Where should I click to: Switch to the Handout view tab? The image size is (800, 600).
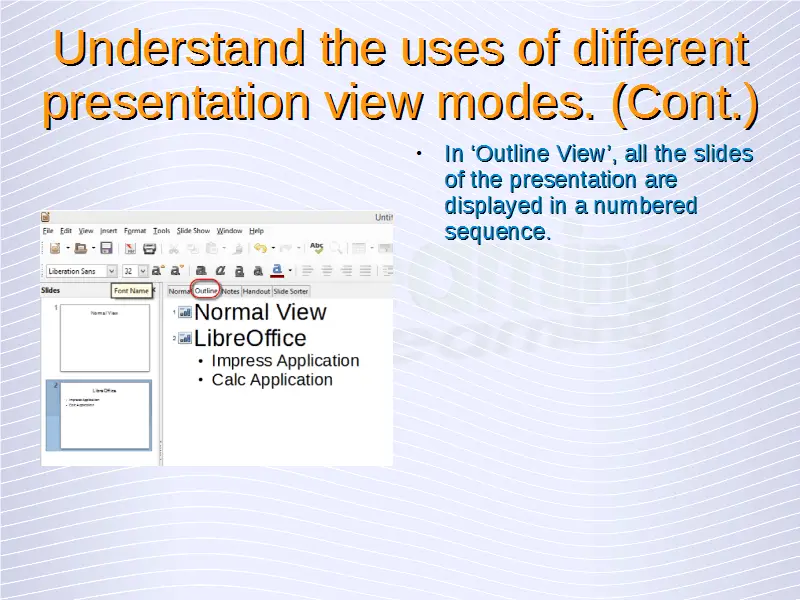257,291
